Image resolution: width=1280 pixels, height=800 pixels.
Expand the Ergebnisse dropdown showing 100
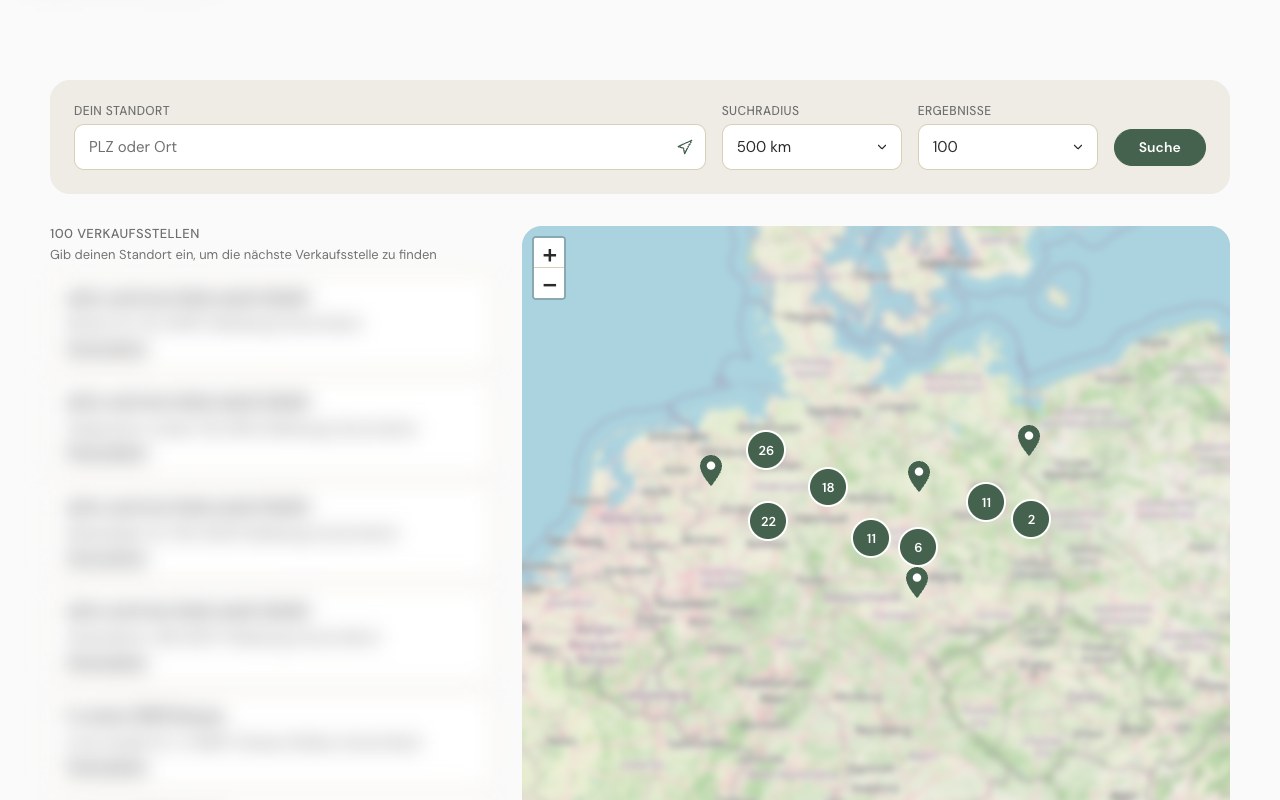(x=1008, y=147)
